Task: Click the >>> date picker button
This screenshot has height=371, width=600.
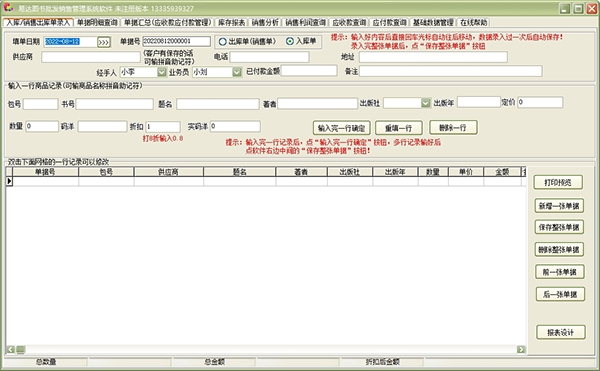Action: point(104,42)
